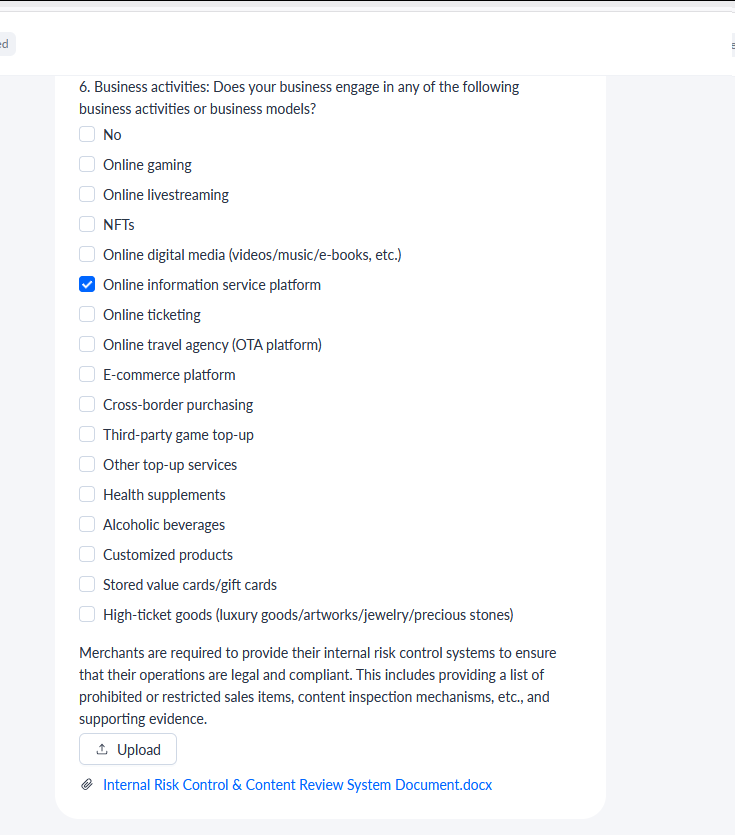Check the "No" checkbox
The height and width of the screenshot is (835, 735).
[87, 134]
